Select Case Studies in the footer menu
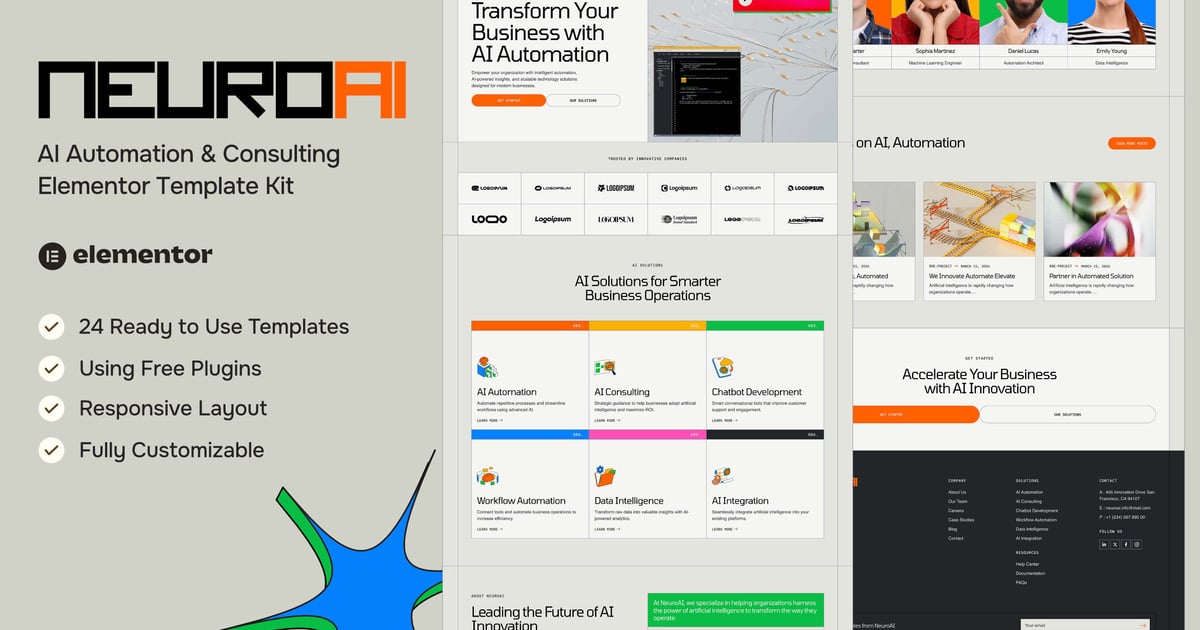This screenshot has width=1200, height=630. point(961,520)
